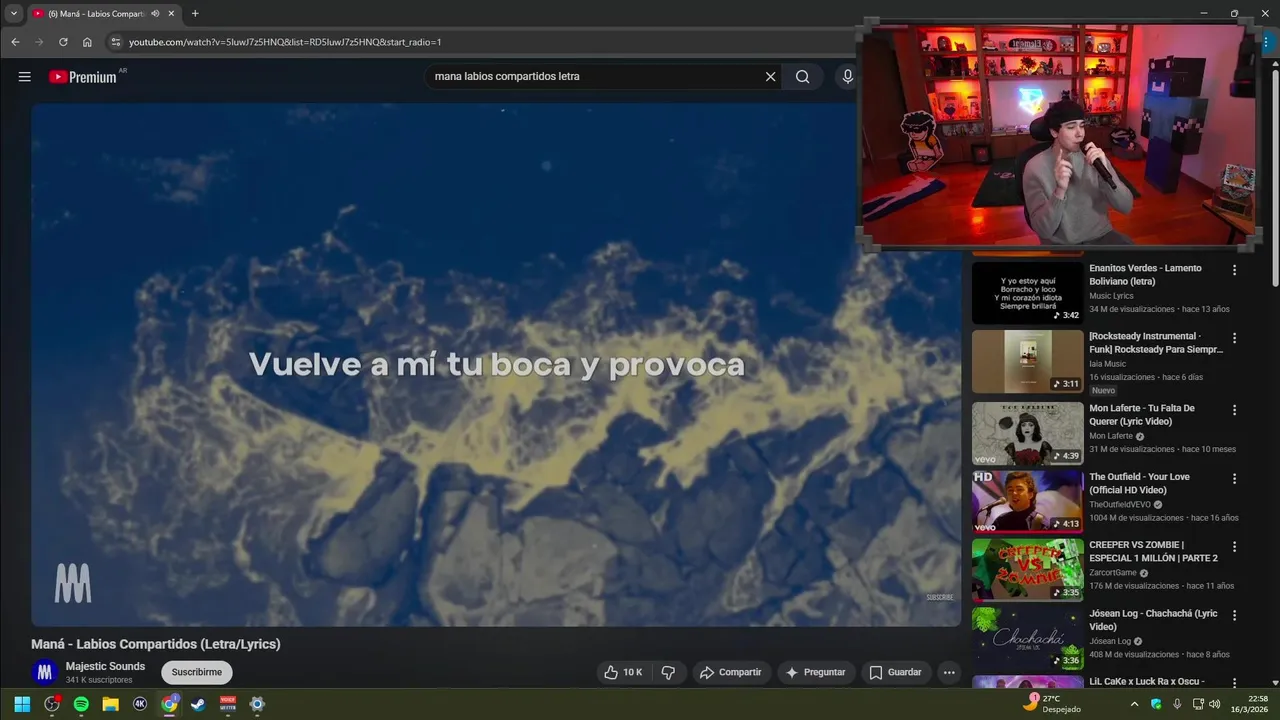Open Jósean Log - Chachachá title

[x=1153, y=620]
